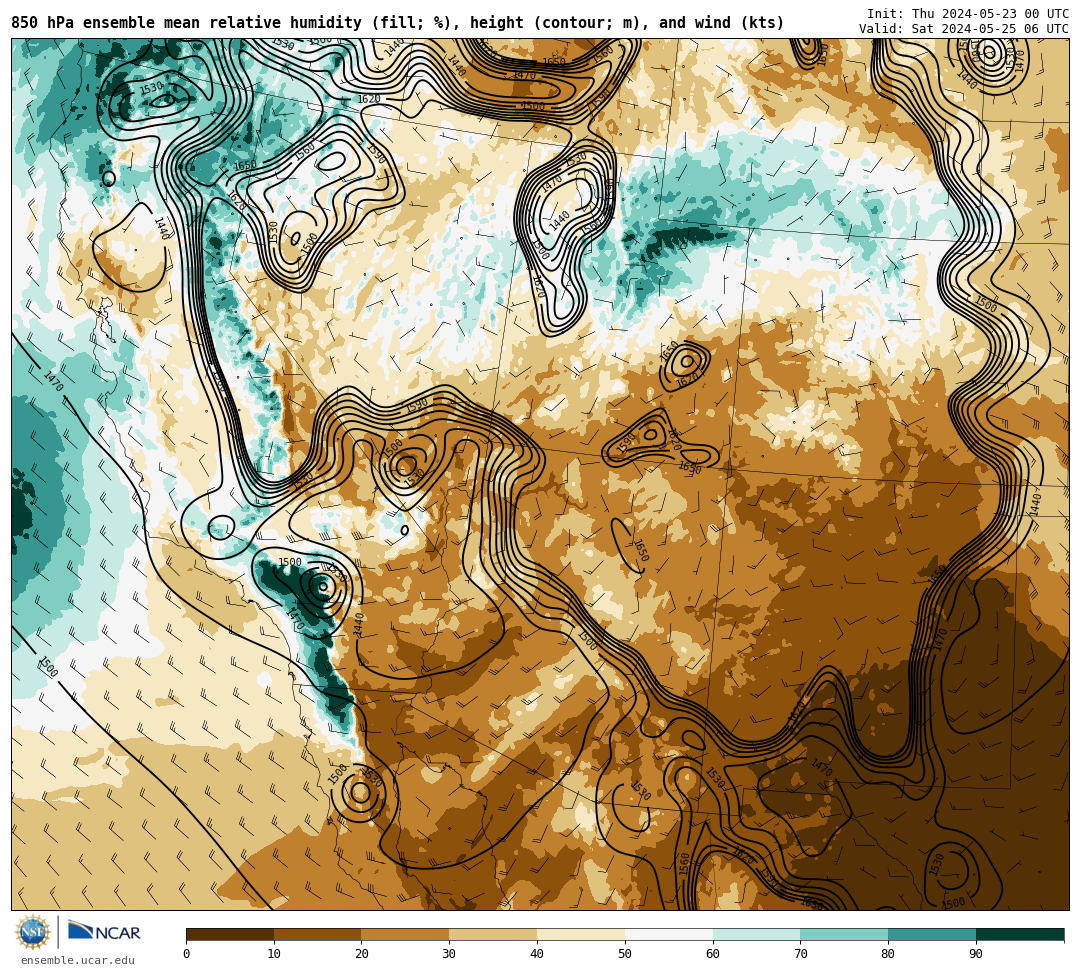Click the colorbar tick label '50'
This screenshot has height=973, width=1080.
tap(625, 954)
